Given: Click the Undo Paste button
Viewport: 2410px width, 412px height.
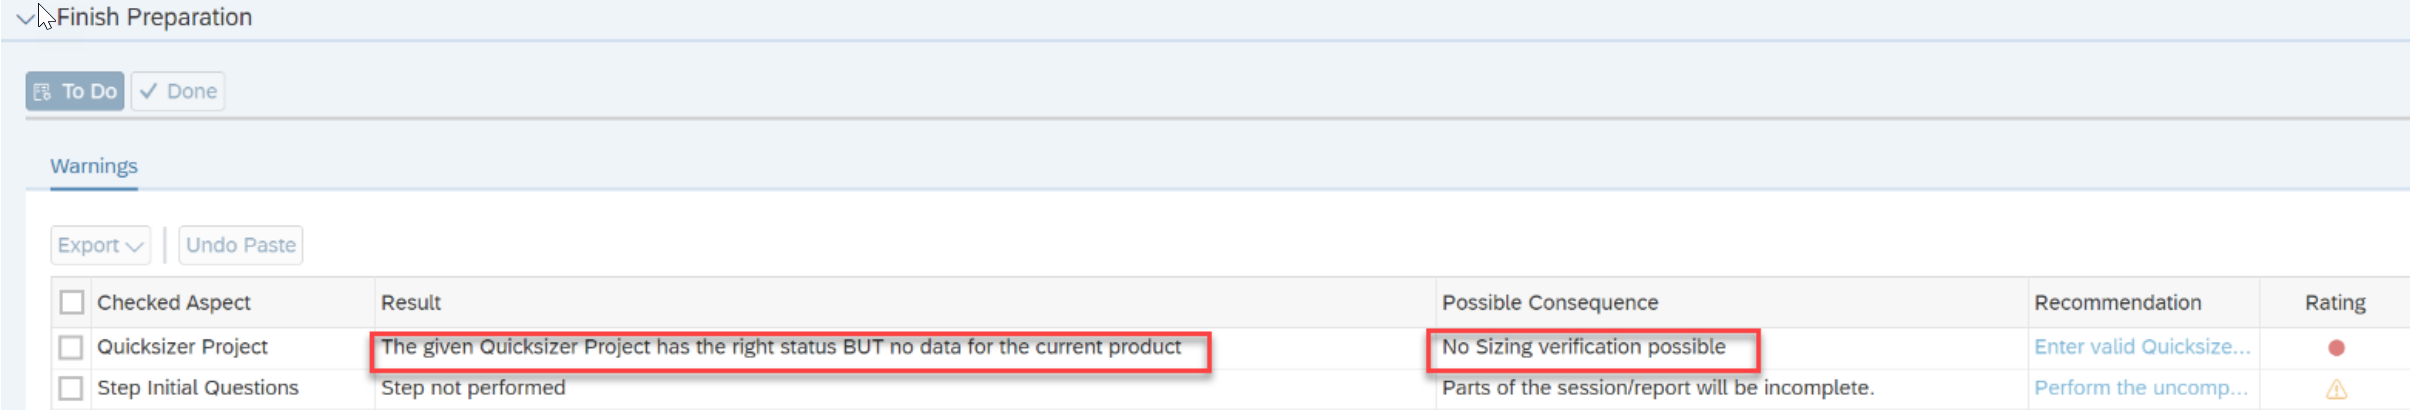Looking at the screenshot, I should [x=240, y=245].
